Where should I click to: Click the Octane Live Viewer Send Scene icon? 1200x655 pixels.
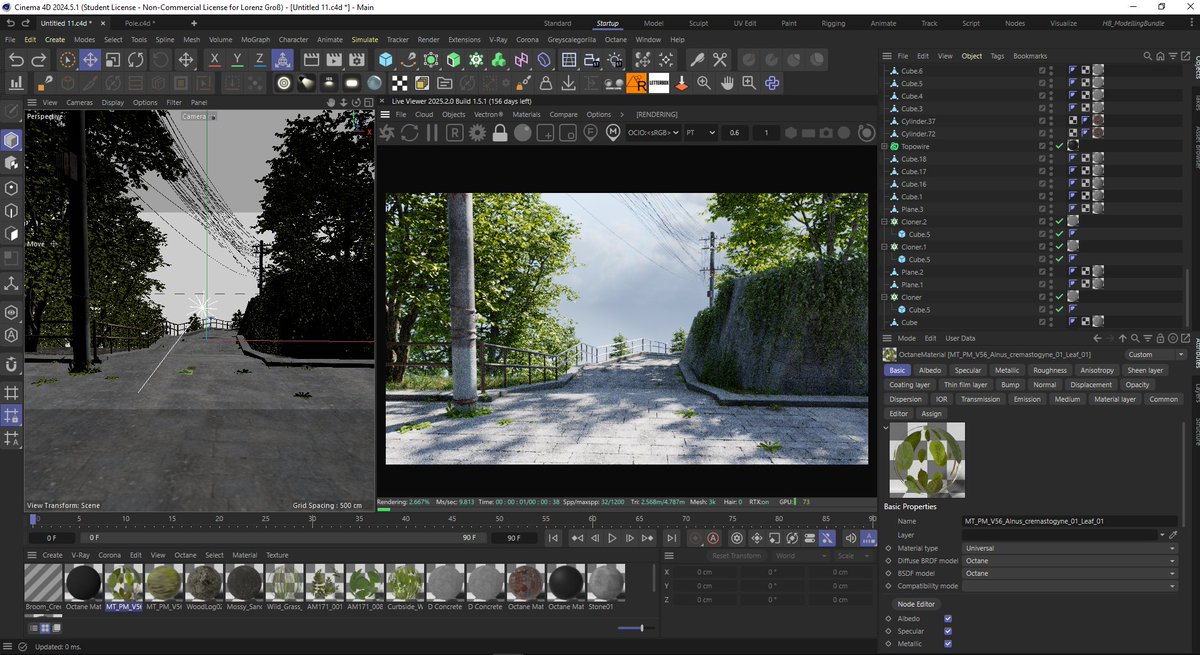pyautogui.click(x=386, y=132)
